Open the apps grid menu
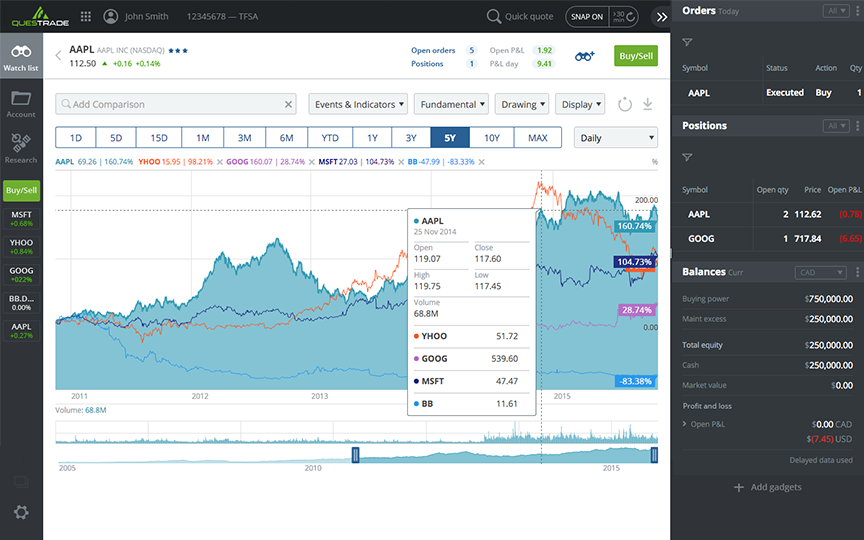This screenshot has width=864, height=540. click(x=85, y=17)
